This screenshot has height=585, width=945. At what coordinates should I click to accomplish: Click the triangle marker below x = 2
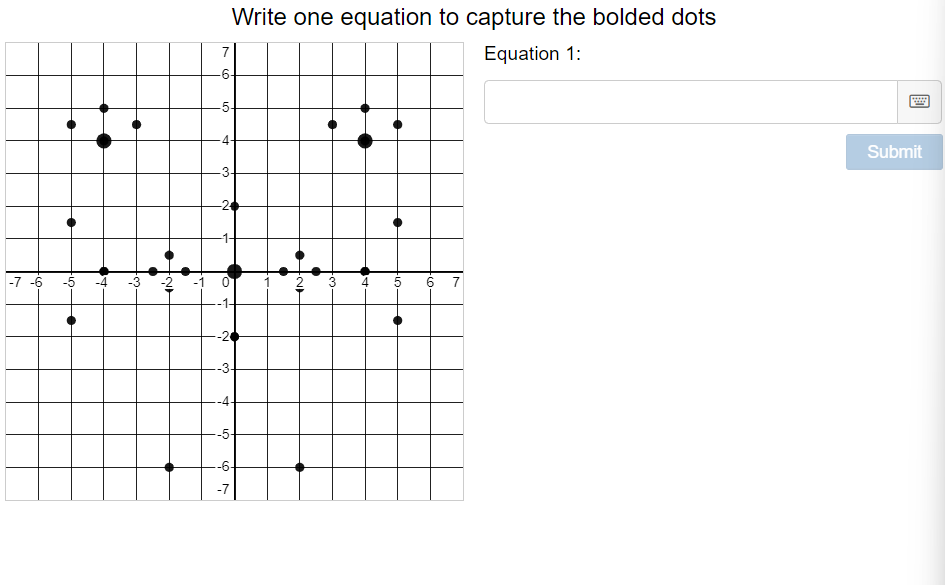pyautogui.click(x=300, y=292)
